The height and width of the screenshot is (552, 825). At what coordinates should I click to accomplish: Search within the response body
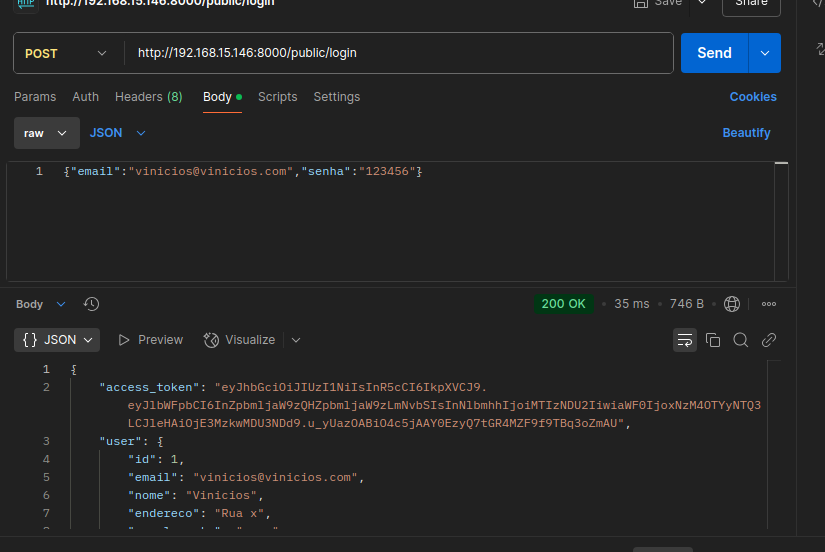pos(741,340)
